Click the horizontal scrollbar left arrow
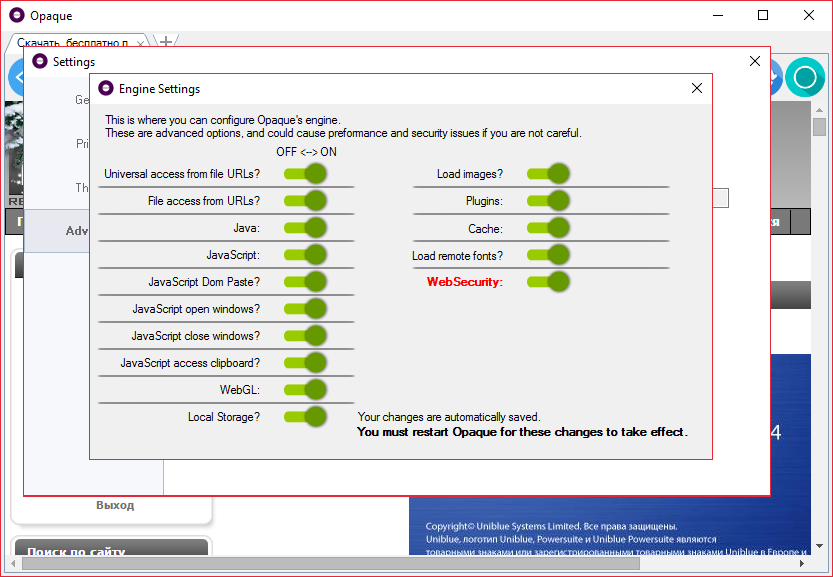 [14, 563]
